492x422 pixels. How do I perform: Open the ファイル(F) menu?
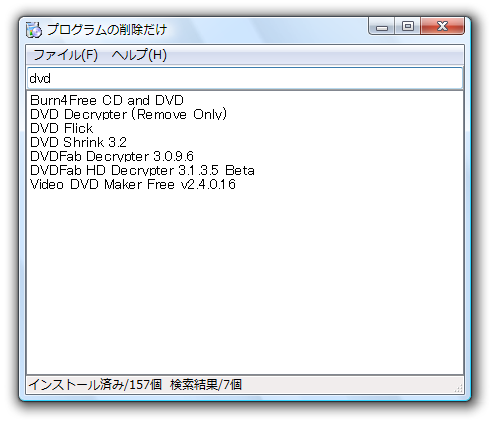[65, 55]
